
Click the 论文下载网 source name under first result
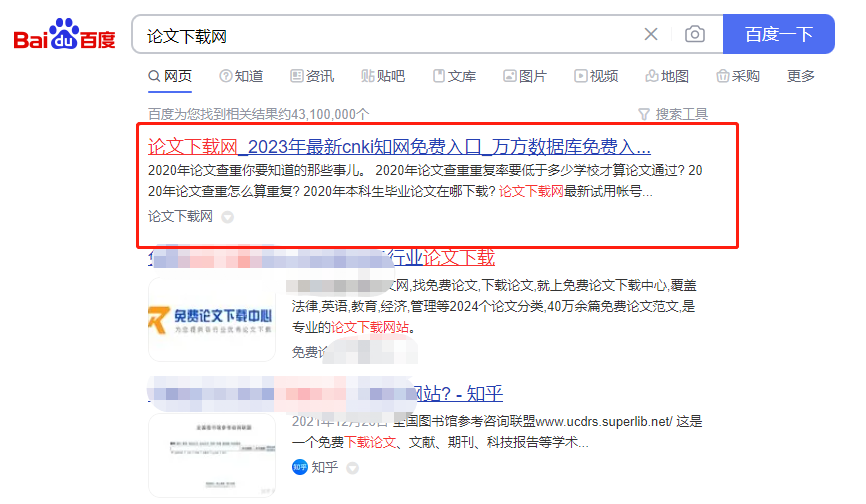point(180,216)
